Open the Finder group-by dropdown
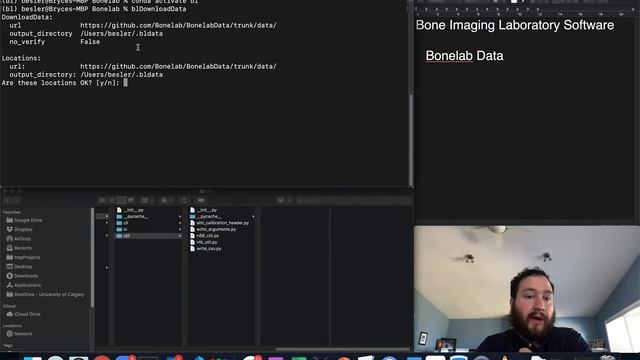640x360 pixels. point(148,200)
